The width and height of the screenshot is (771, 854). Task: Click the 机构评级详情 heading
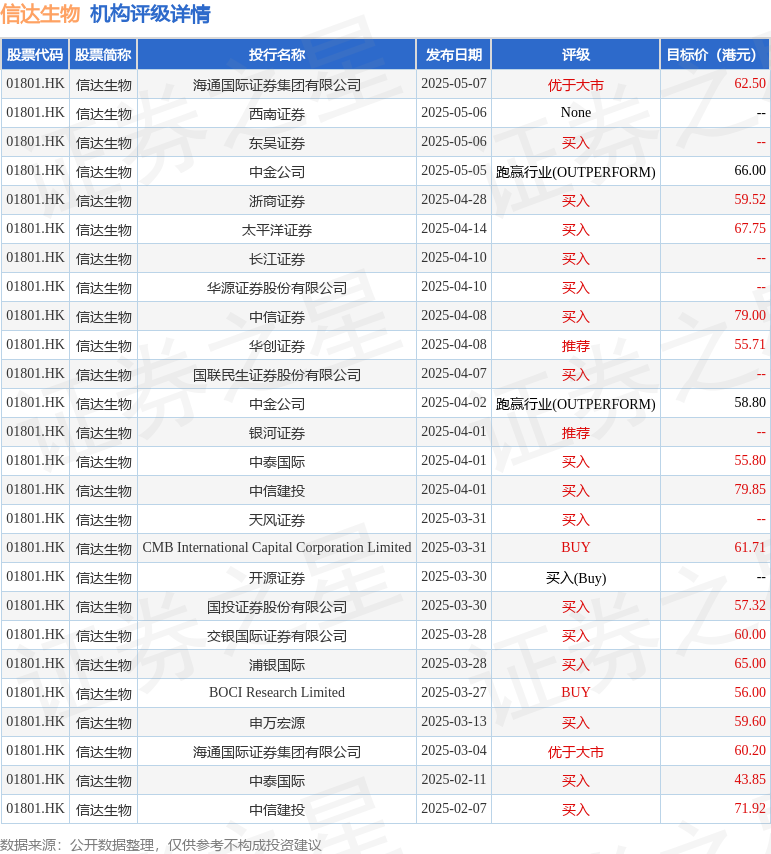(150, 14)
